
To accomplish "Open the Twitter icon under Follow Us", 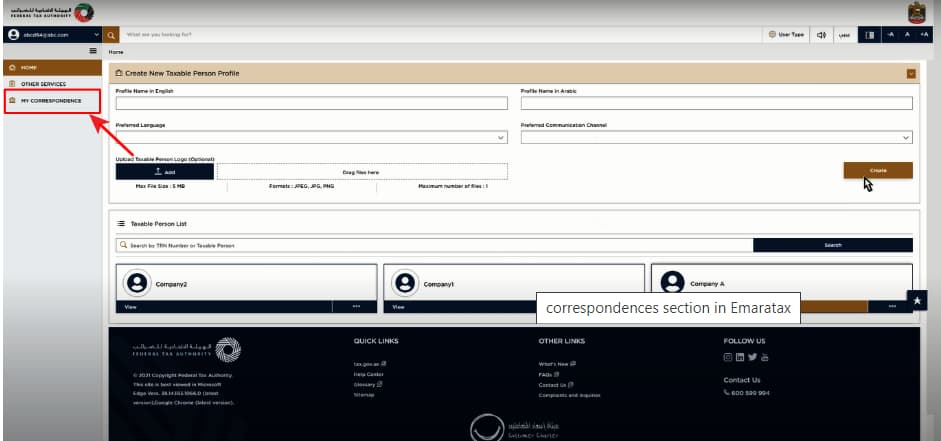I will point(753,357).
